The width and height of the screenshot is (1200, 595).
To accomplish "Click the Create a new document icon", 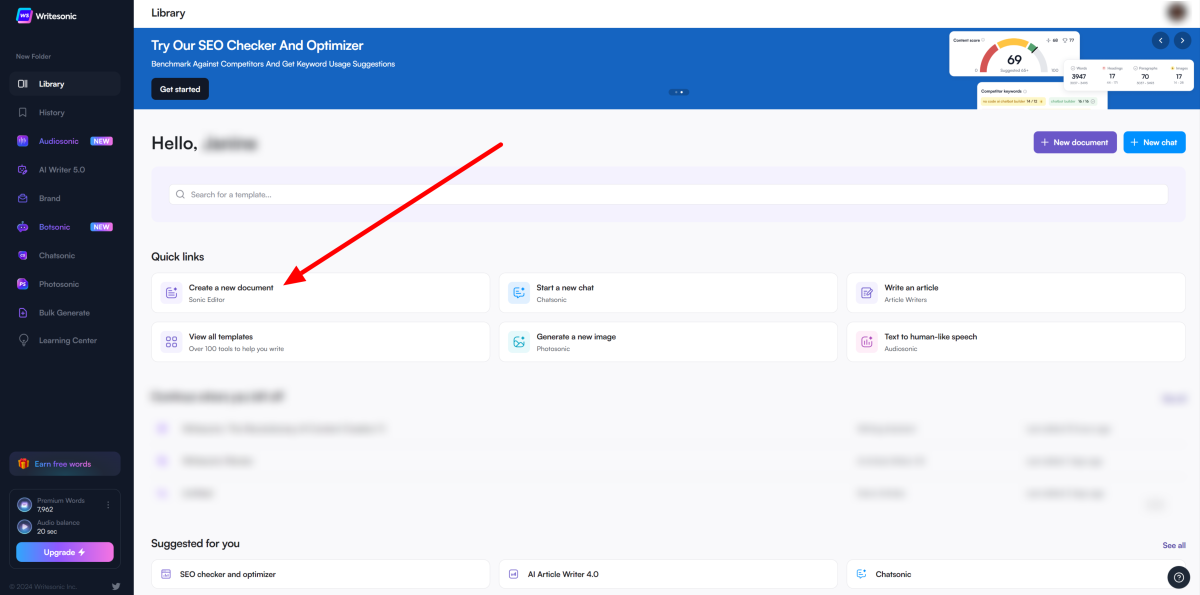I will (x=171, y=293).
